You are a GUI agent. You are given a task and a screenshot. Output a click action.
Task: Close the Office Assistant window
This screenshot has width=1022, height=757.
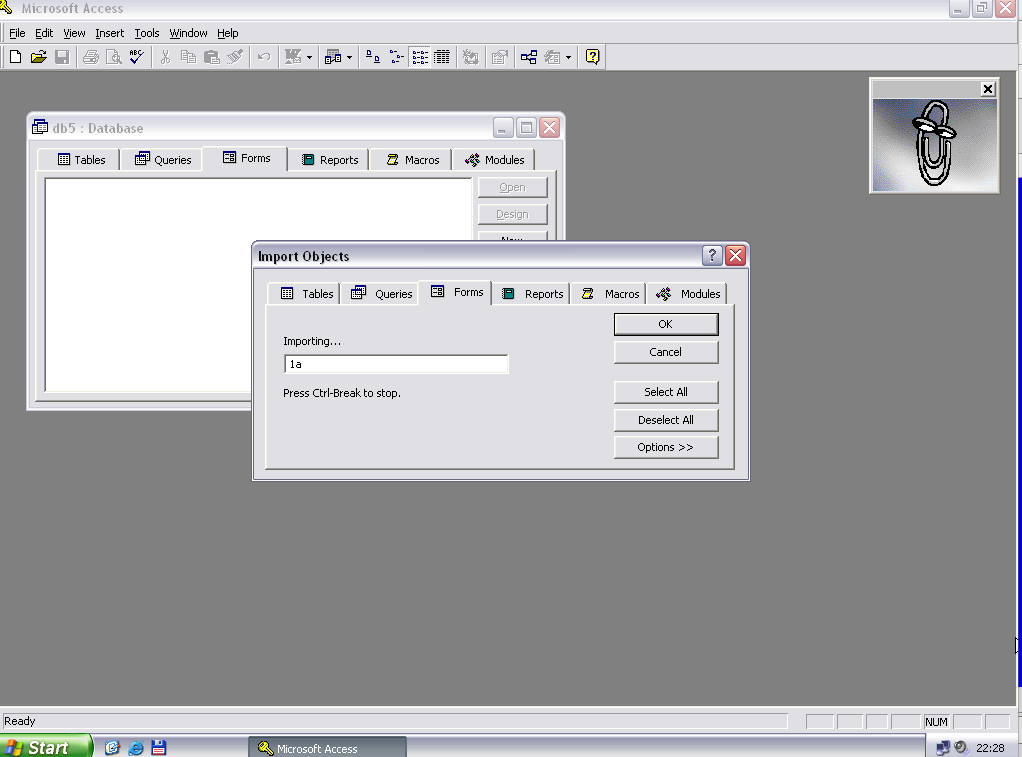point(987,89)
